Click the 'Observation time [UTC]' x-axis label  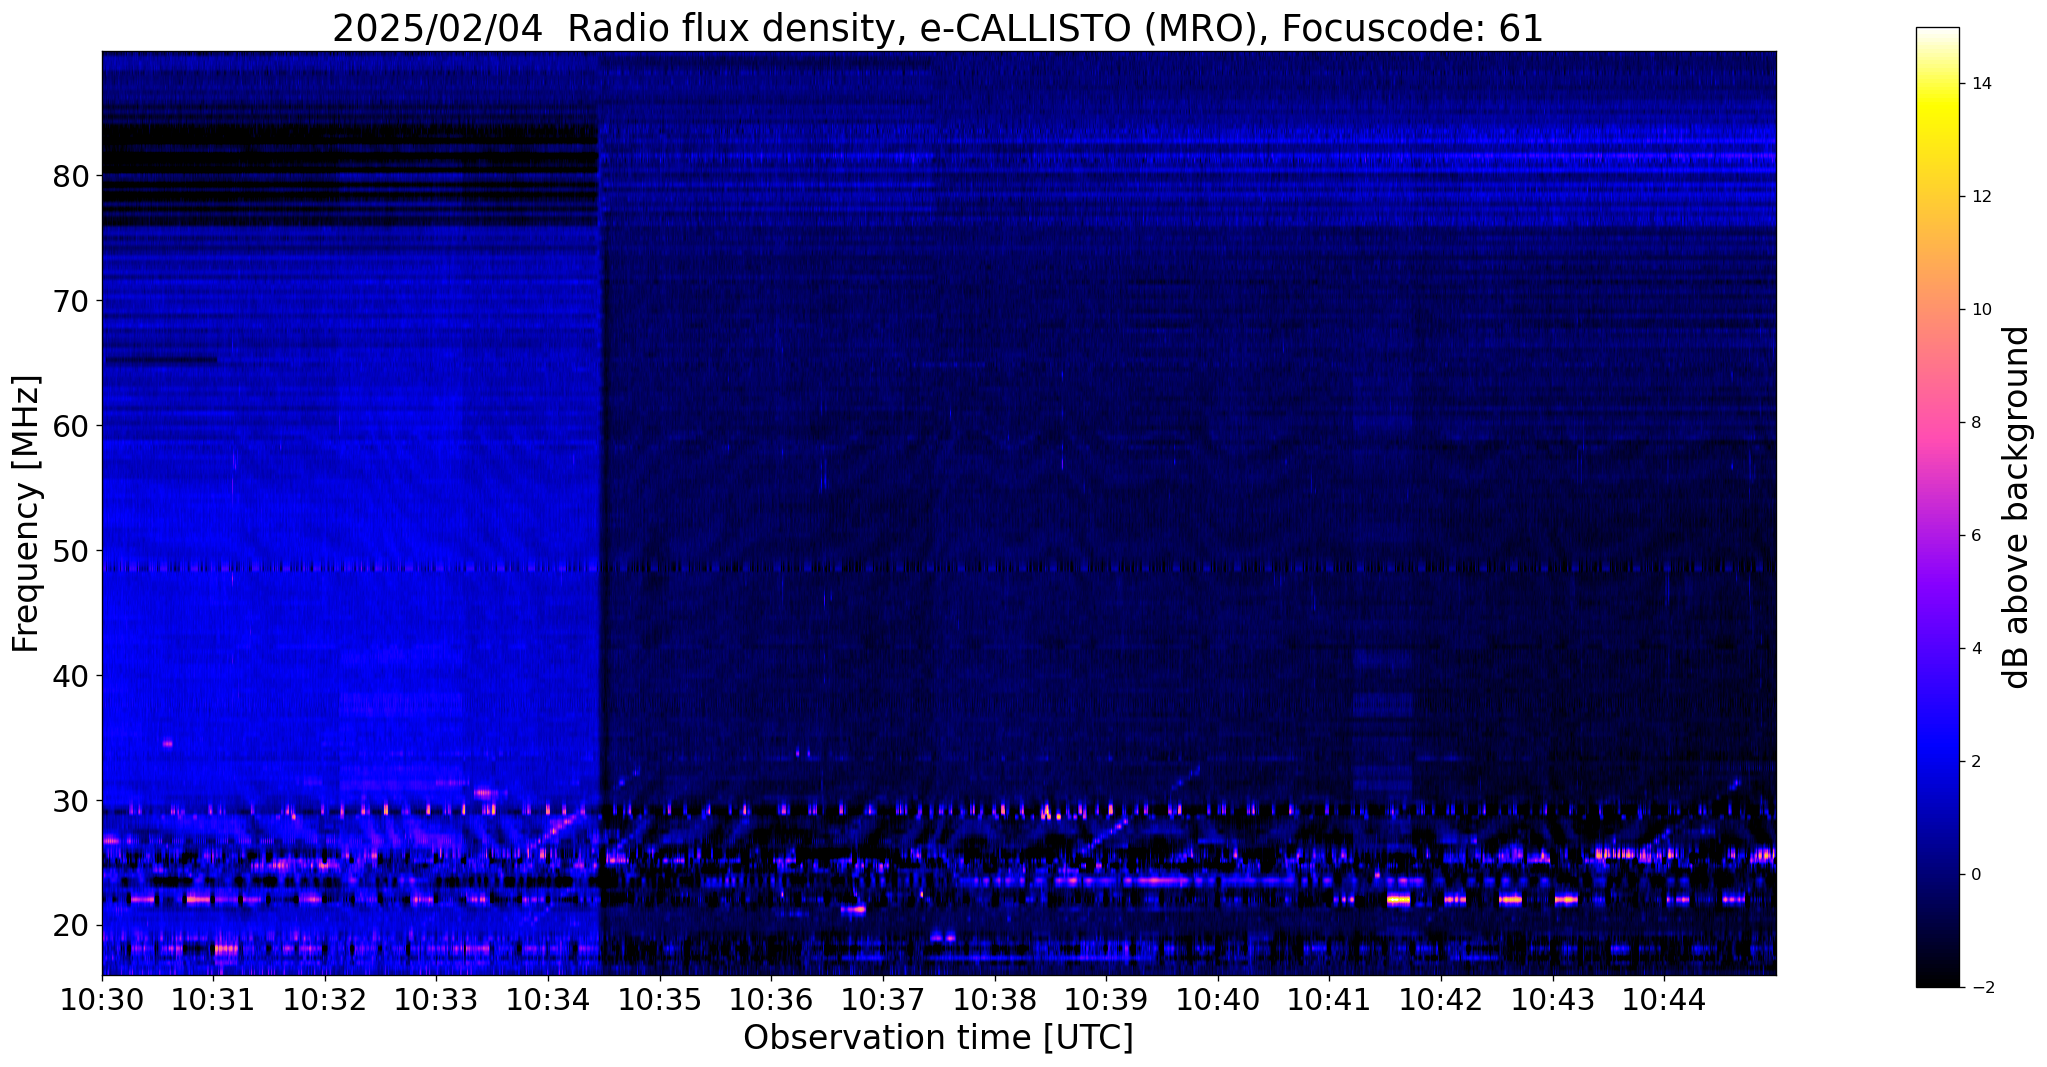point(938,1037)
